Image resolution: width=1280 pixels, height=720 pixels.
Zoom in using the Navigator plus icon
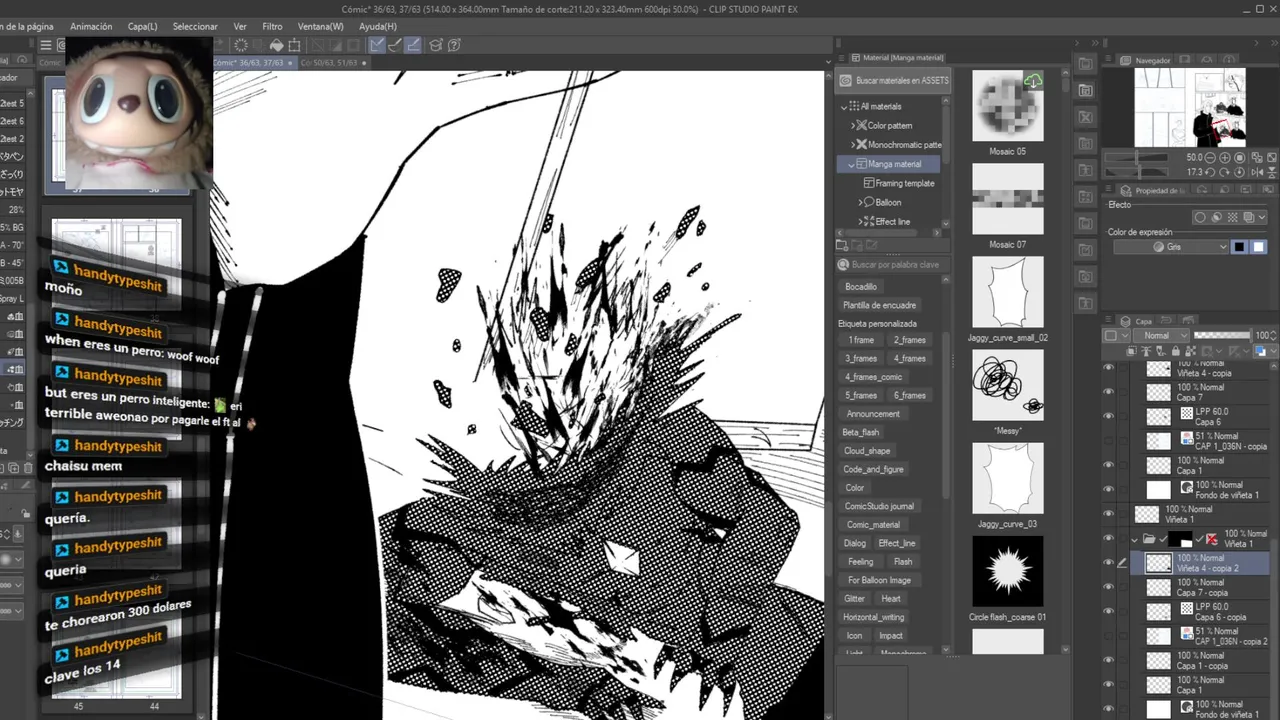coord(1226,157)
